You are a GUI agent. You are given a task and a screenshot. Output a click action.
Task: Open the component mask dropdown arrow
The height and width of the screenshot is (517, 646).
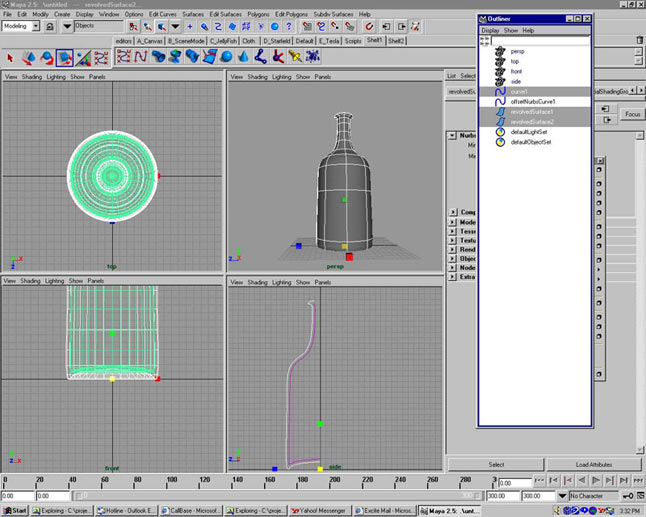click(x=176, y=27)
